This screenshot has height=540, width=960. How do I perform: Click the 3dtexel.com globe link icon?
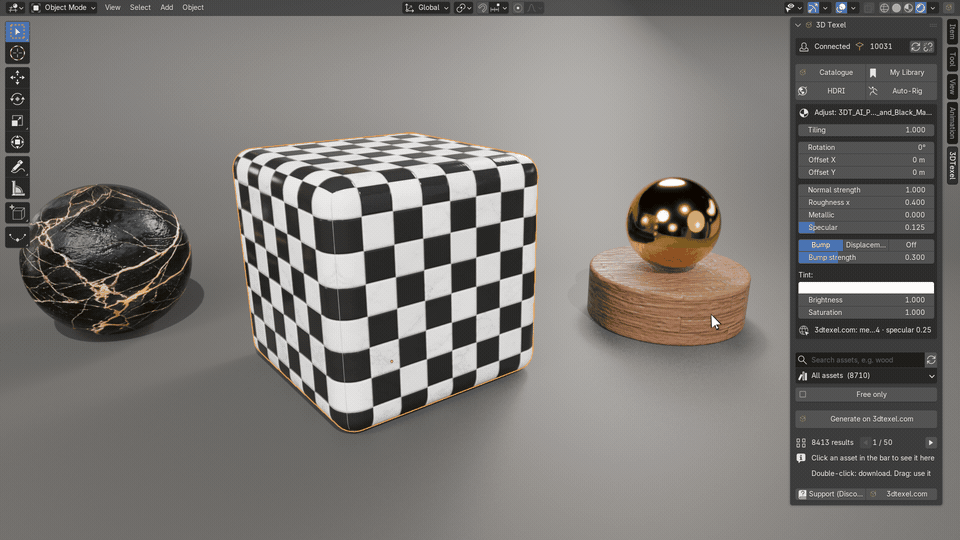pyautogui.click(x=803, y=330)
